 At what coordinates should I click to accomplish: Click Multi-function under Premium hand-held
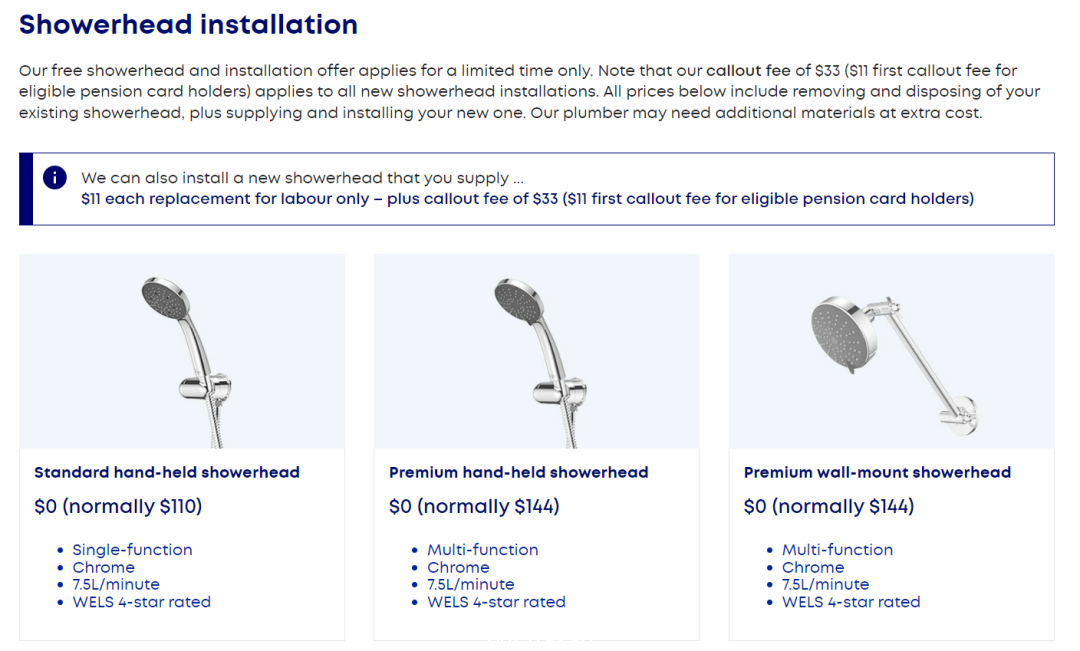tap(483, 550)
